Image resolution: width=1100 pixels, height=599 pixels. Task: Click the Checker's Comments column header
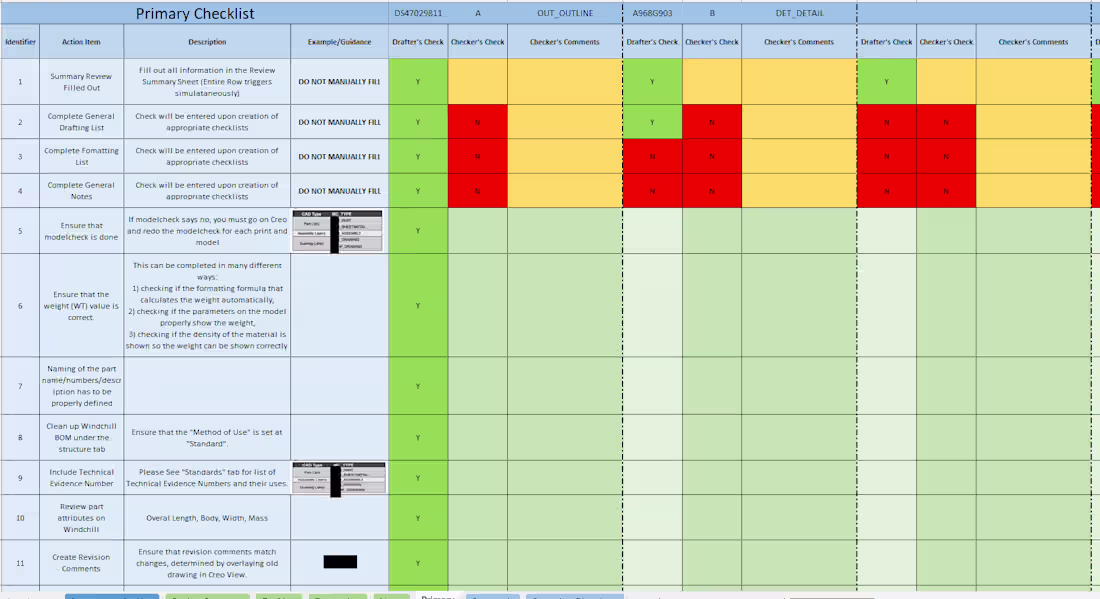[564, 42]
